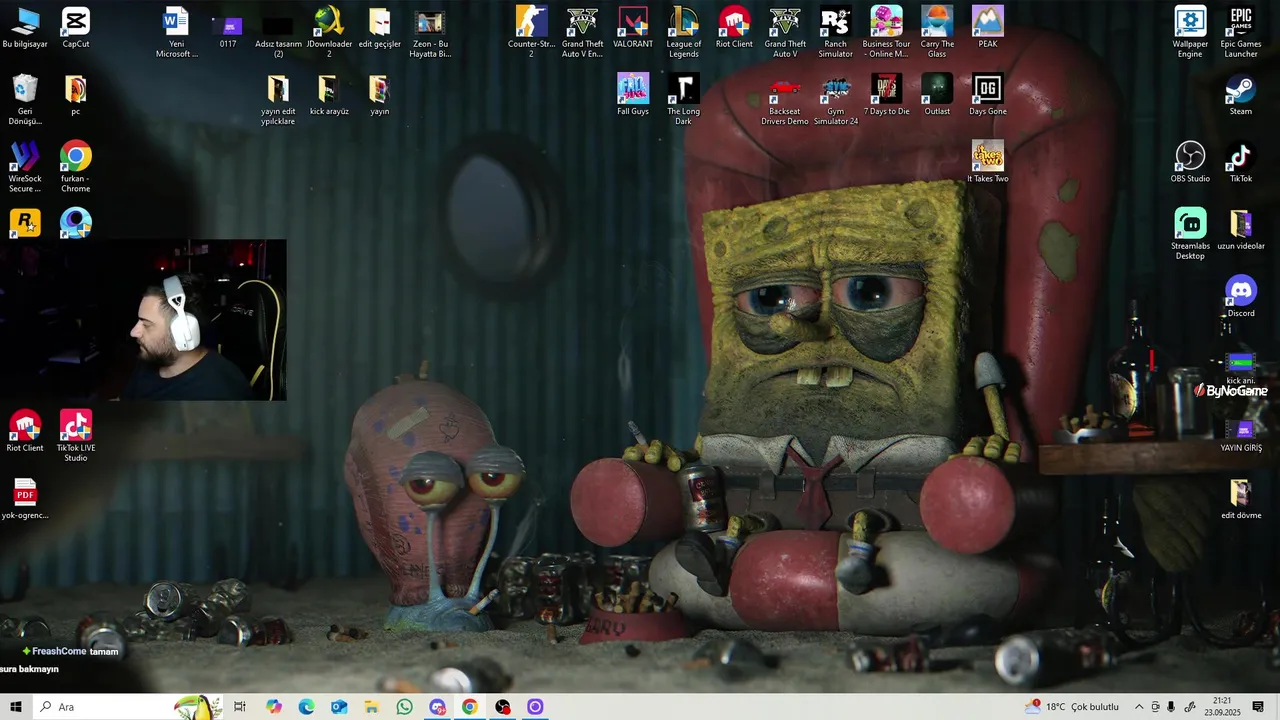Launch VALORANT from desktop
The image size is (1280, 720).
click(x=633, y=28)
